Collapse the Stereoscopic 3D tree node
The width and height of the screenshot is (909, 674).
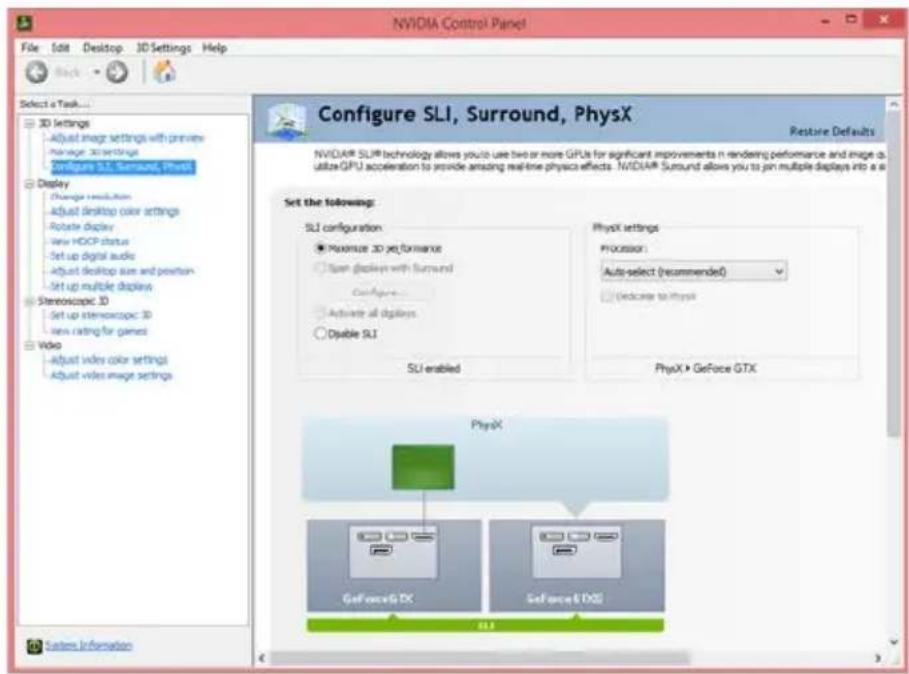click(30, 301)
